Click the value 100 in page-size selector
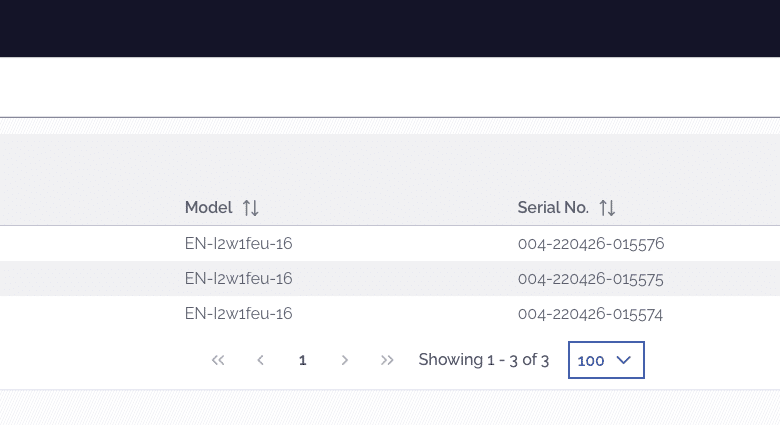 [590, 361]
